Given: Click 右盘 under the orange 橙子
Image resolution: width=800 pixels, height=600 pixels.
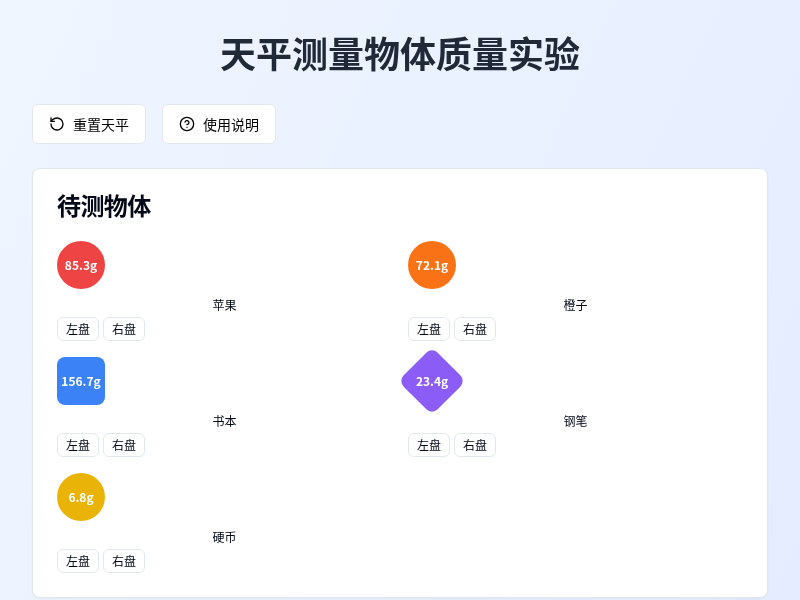Looking at the screenshot, I should pos(475,329).
